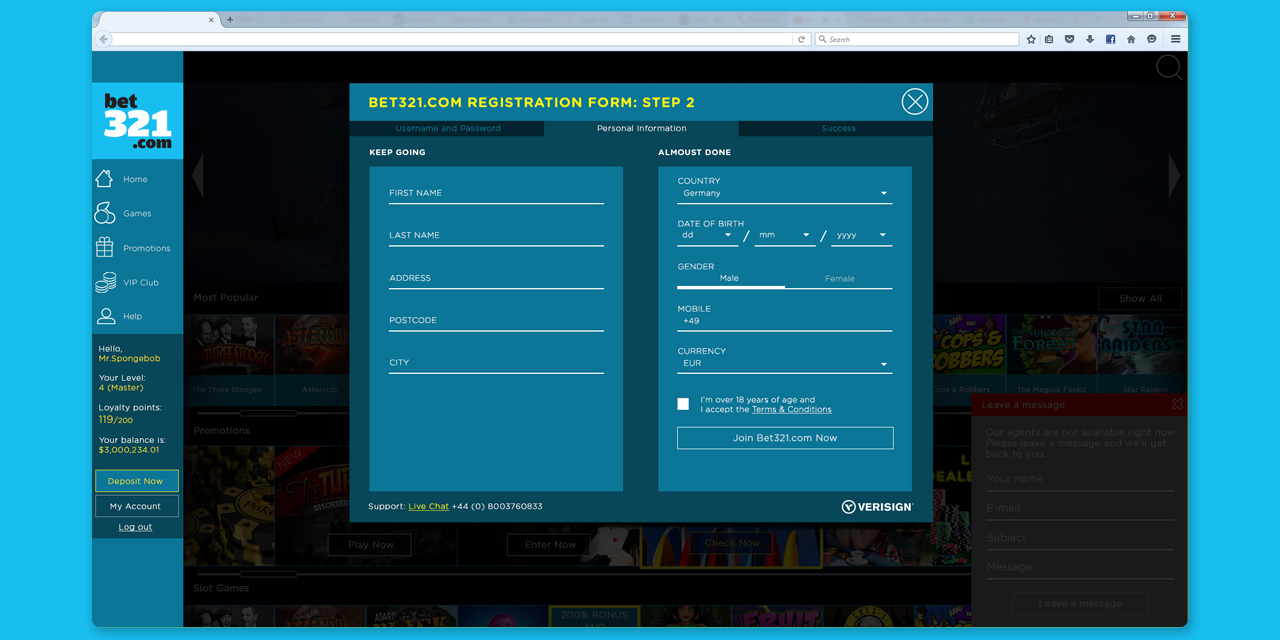Click the browser back arrow button
This screenshot has height=640, width=1280.
pyautogui.click(x=103, y=39)
